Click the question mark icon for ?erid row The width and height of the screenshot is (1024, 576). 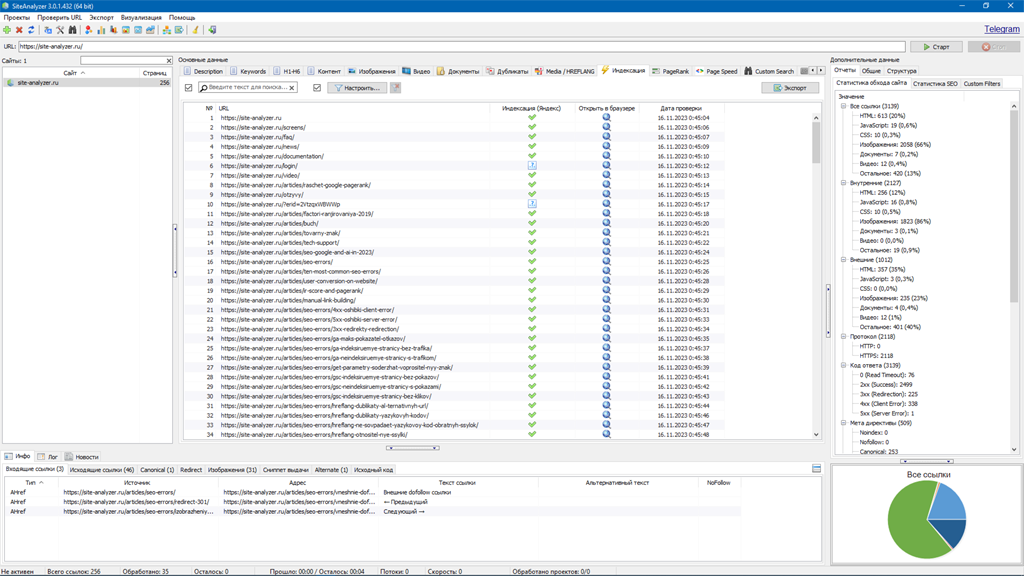(x=532, y=204)
